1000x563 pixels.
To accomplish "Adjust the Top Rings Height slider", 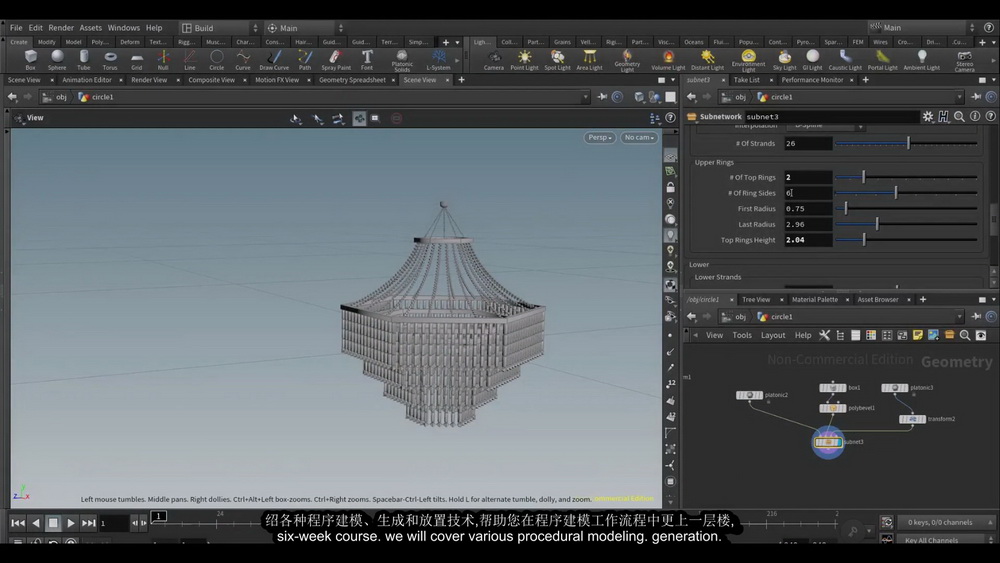I will click(x=906, y=240).
